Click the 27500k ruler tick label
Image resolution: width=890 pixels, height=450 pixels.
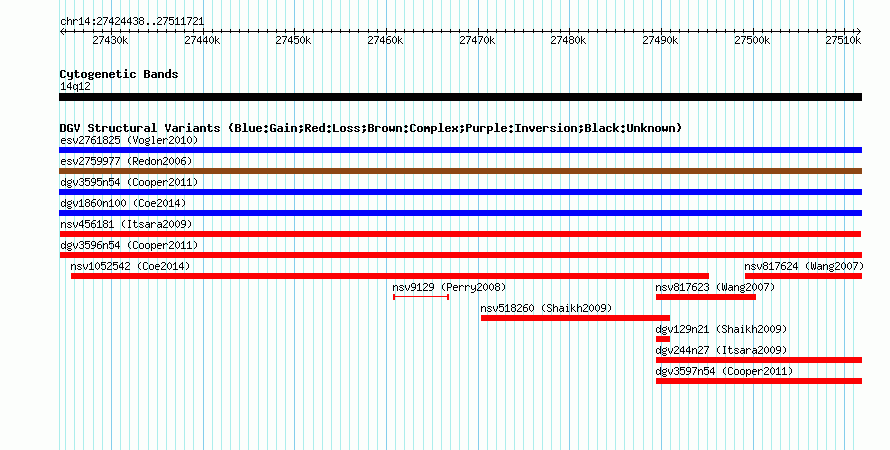click(752, 40)
